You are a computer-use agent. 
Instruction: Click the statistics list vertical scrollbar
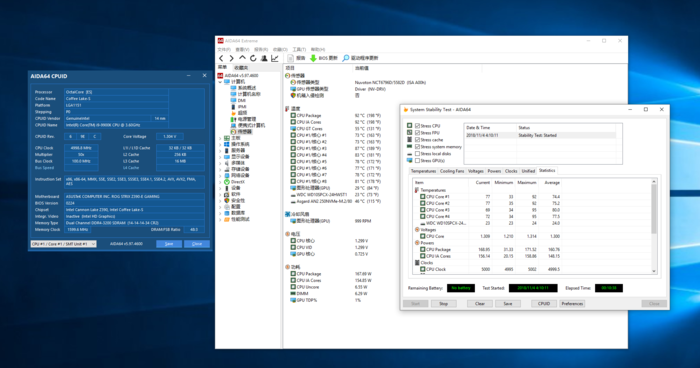point(654,209)
